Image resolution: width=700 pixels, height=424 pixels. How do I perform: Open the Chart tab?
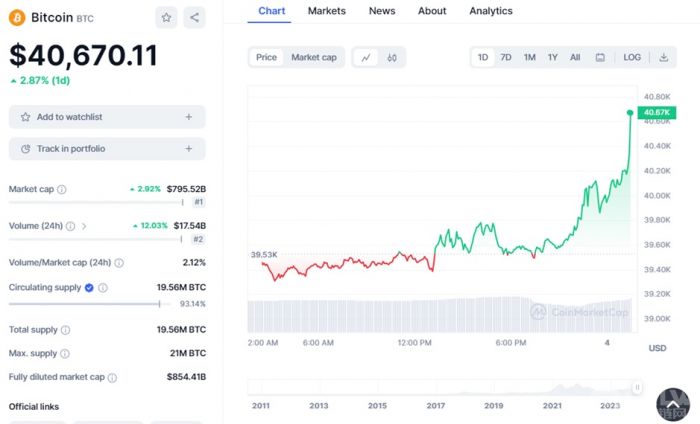(x=271, y=11)
